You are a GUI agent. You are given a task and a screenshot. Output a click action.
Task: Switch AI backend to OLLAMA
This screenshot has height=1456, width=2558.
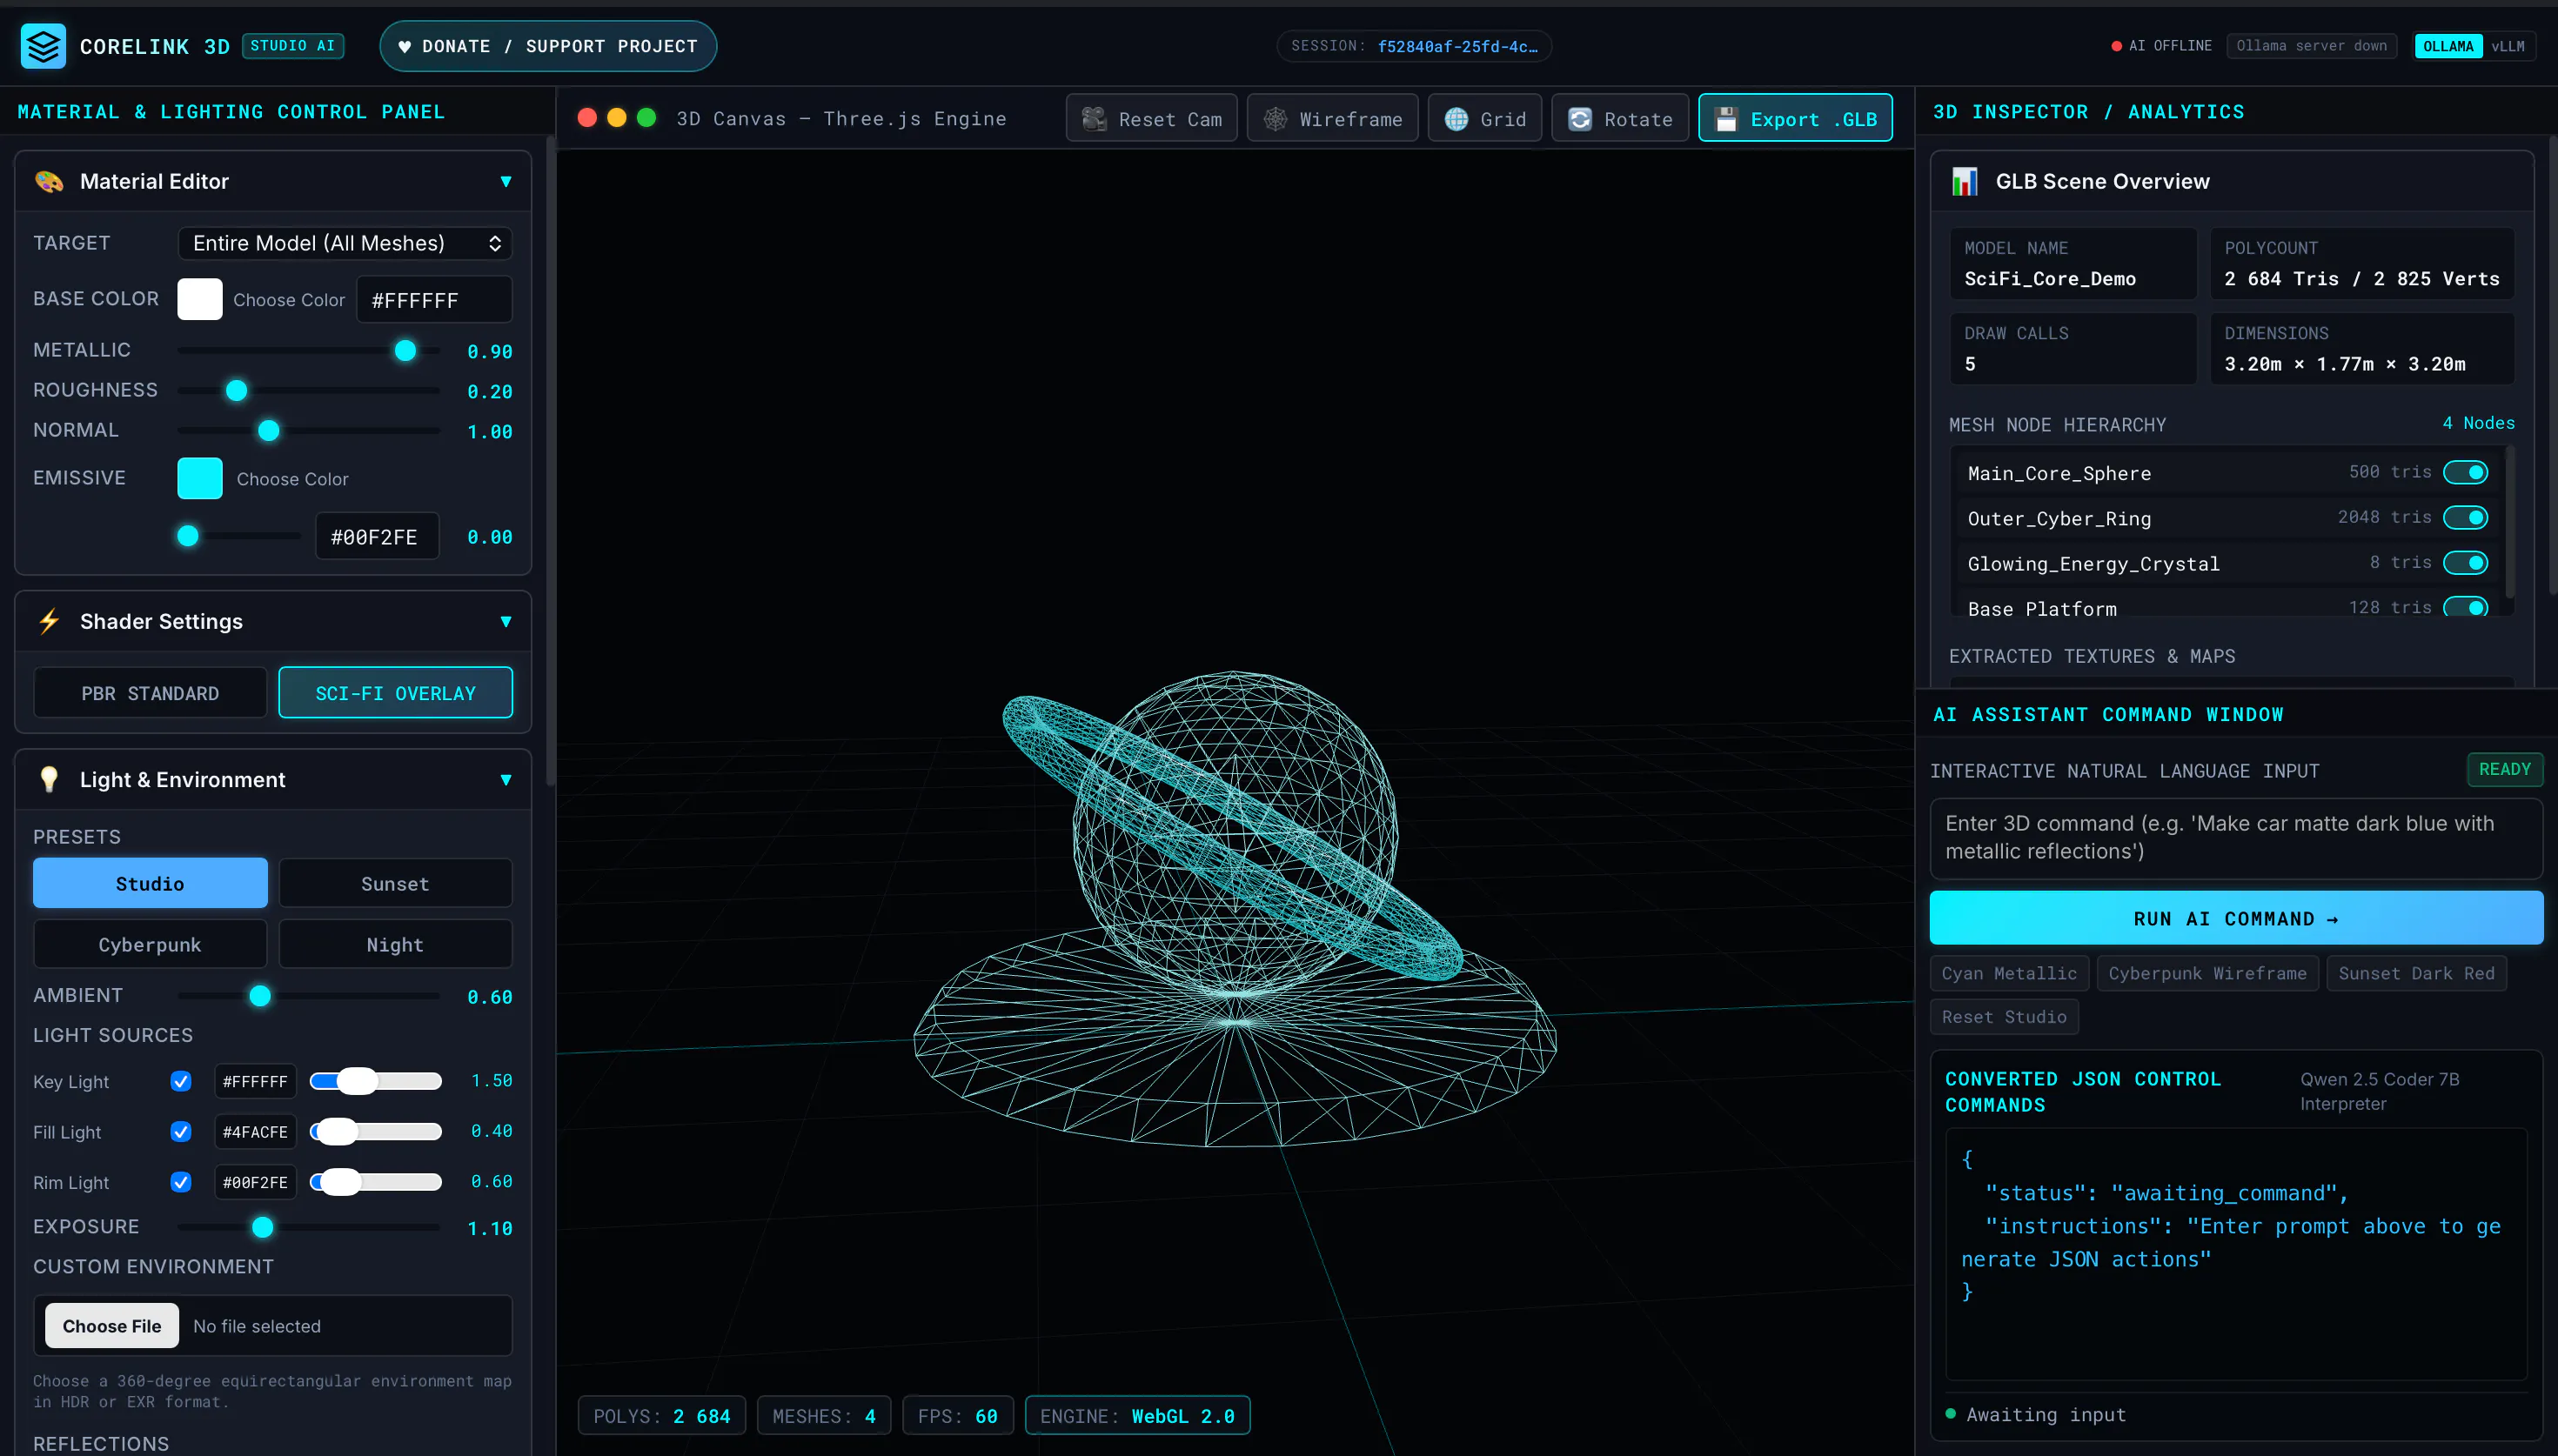click(x=2447, y=46)
